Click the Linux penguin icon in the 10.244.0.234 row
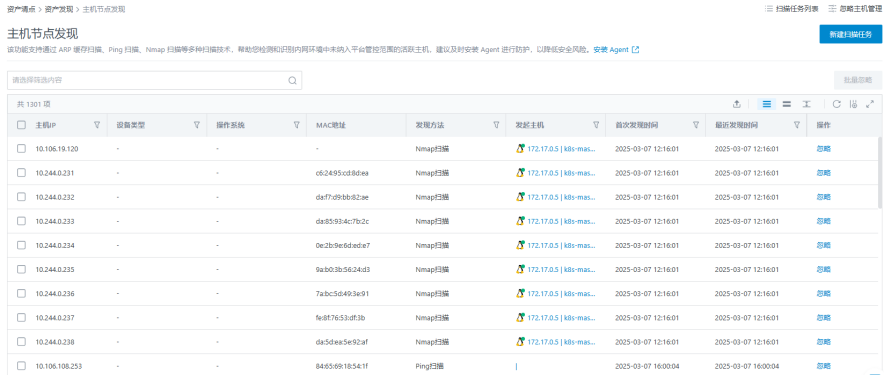The width and height of the screenshot is (884, 375). [x=520, y=245]
